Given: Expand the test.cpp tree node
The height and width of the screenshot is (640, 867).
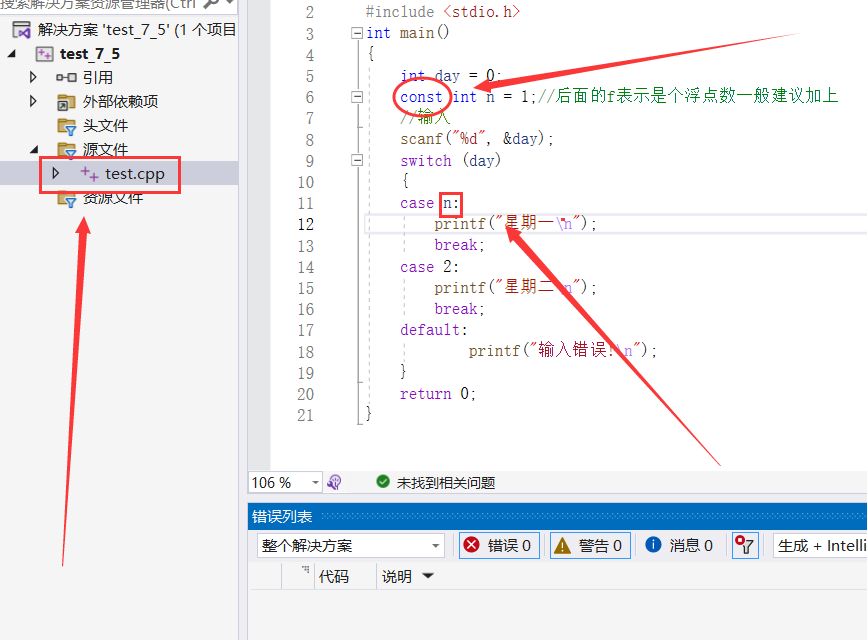Looking at the screenshot, I should point(55,173).
